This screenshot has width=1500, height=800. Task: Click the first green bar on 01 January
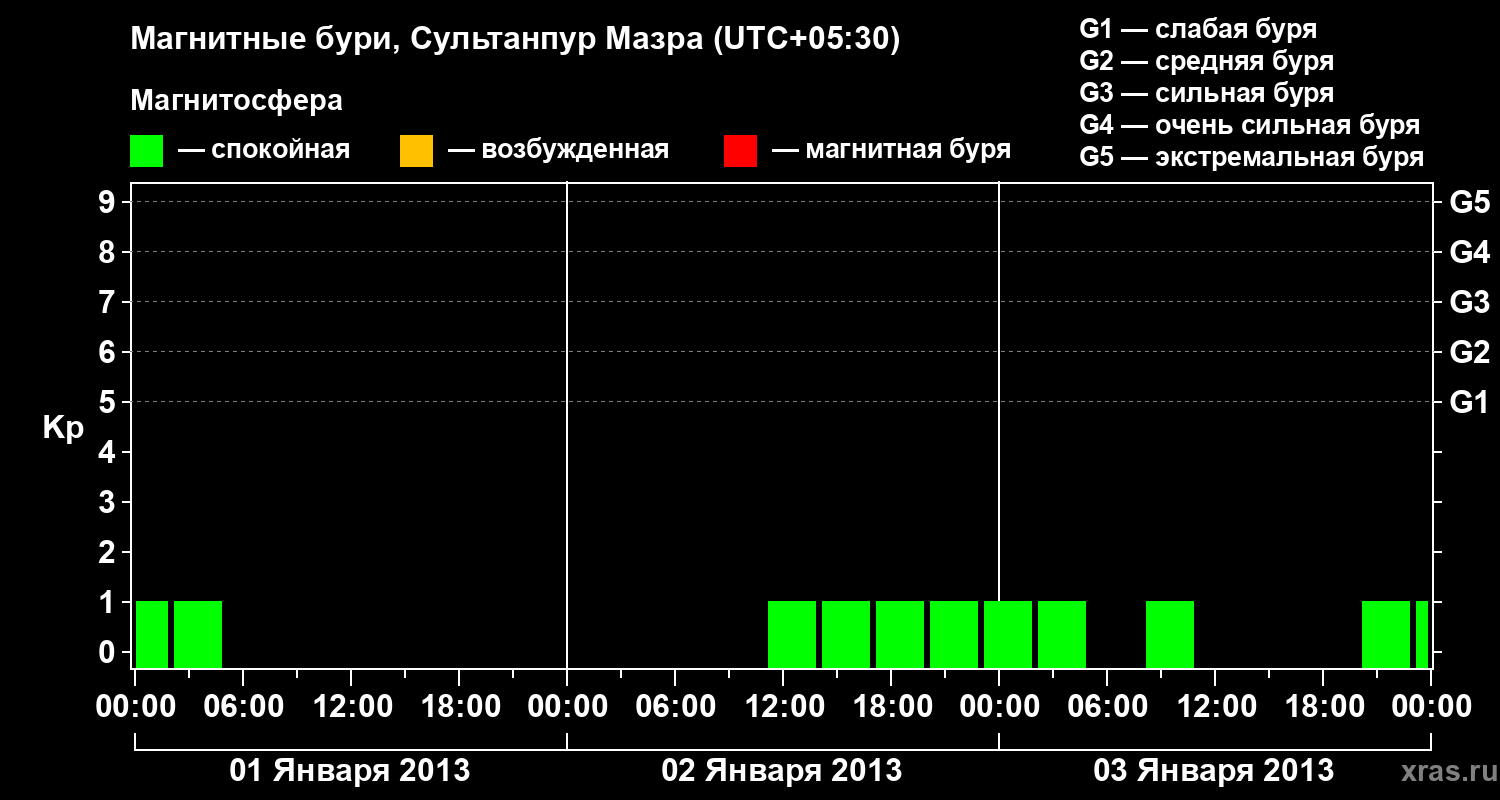pyautogui.click(x=152, y=634)
